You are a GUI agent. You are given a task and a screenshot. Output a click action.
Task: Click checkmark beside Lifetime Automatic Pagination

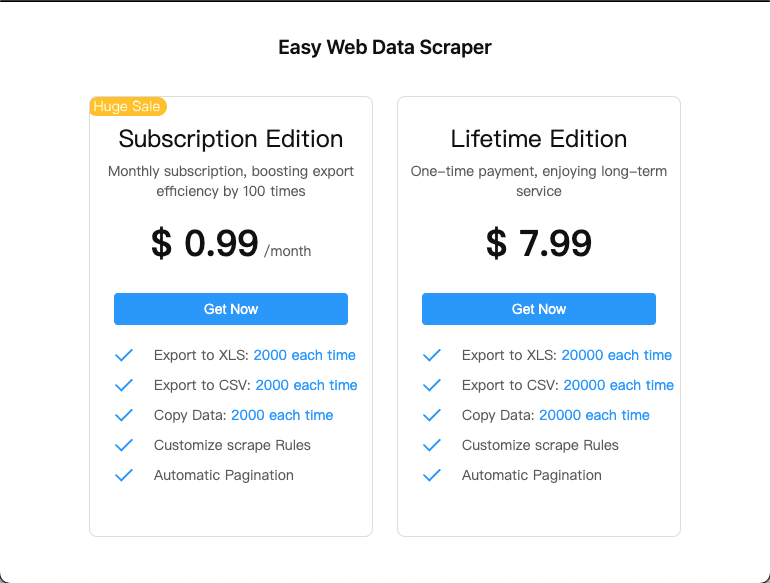[x=432, y=475]
